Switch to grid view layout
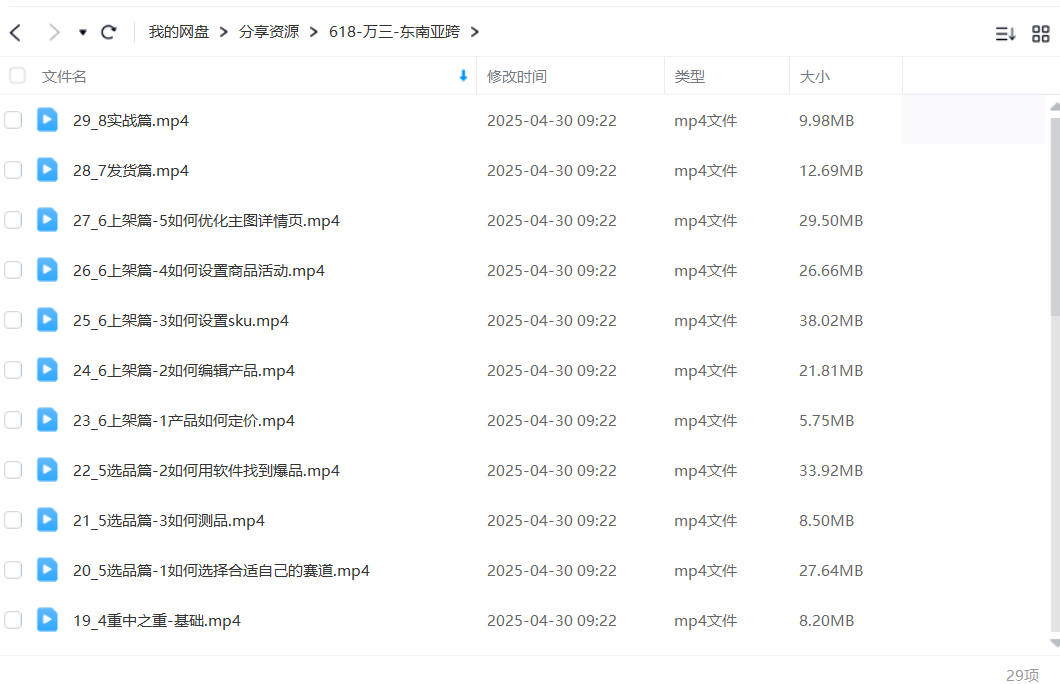The image size is (1060, 684). pyautogui.click(x=1040, y=33)
